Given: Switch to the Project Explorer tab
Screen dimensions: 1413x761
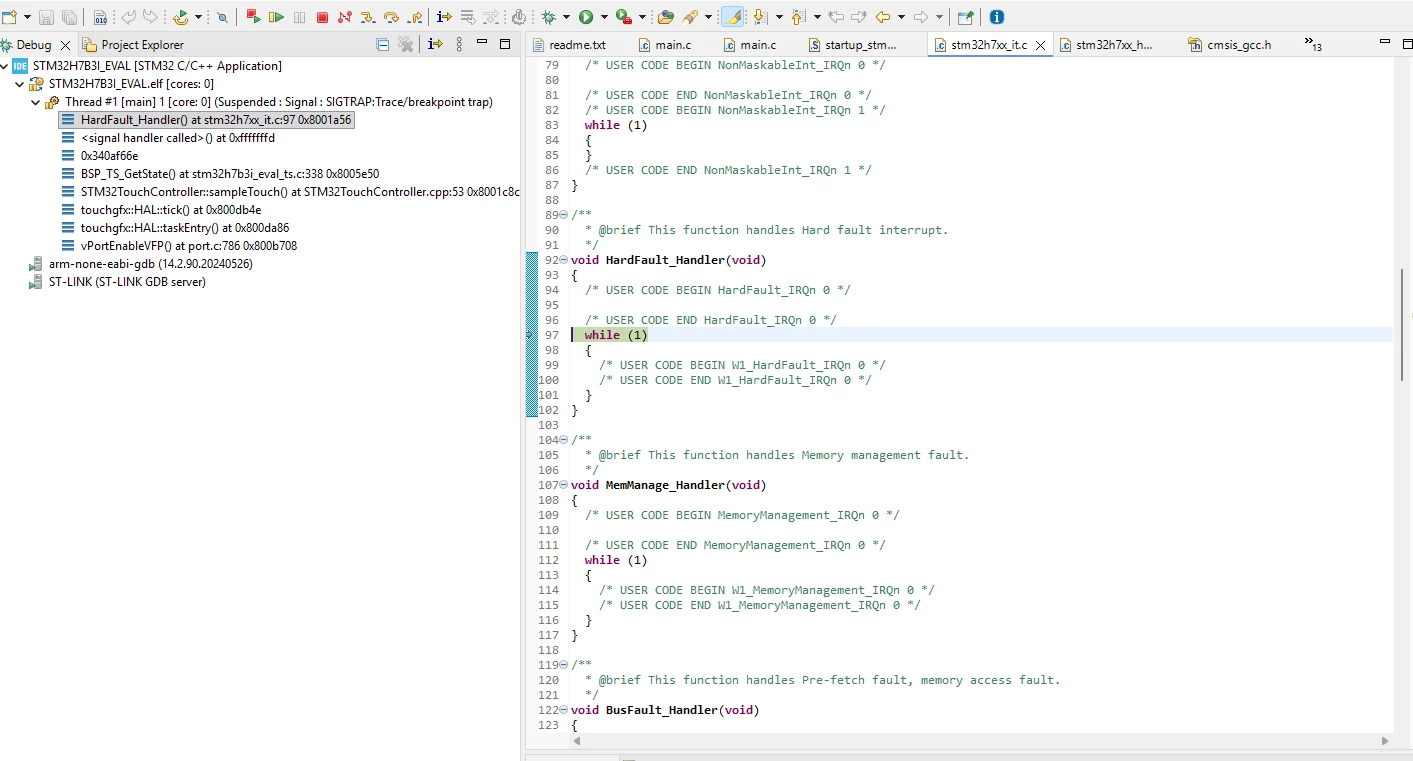Looking at the screenshot, I should point(134,45).
